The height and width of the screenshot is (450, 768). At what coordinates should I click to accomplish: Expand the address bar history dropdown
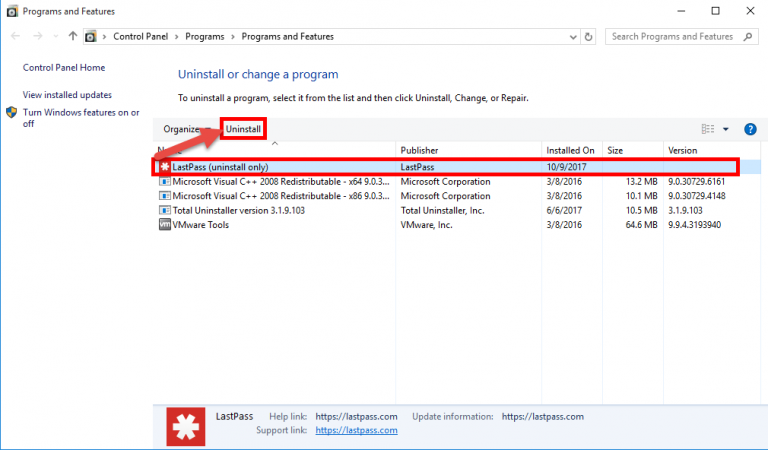(573, 37)
